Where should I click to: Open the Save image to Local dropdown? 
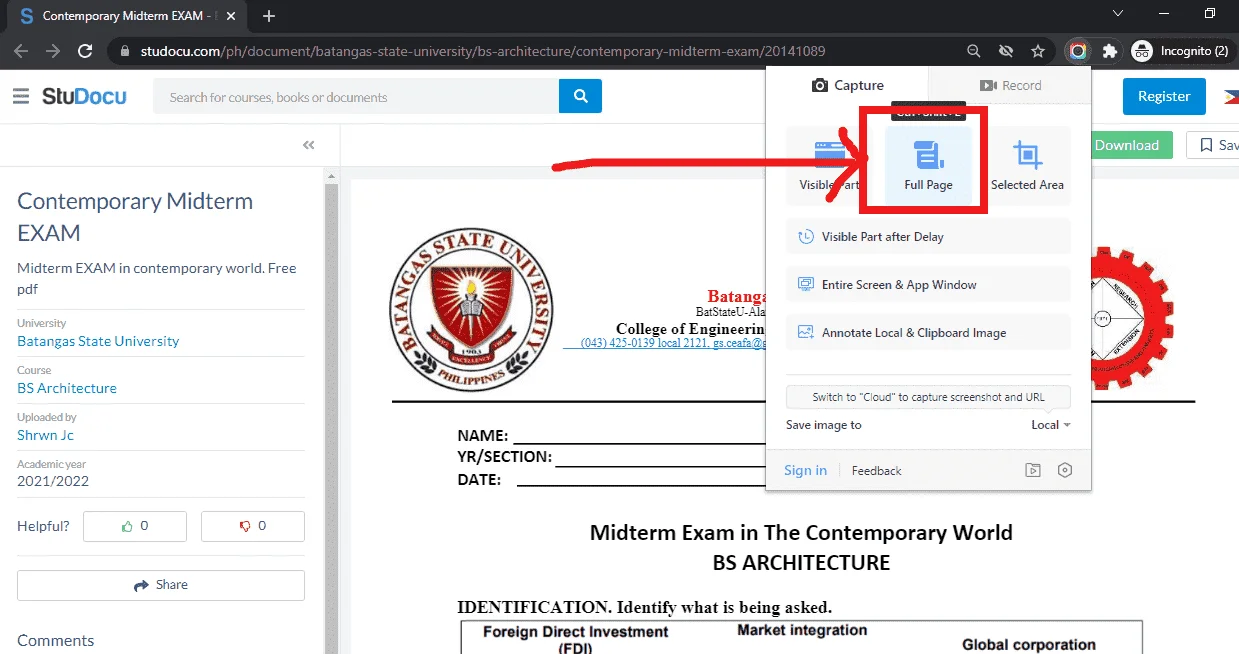point(1051,425)
